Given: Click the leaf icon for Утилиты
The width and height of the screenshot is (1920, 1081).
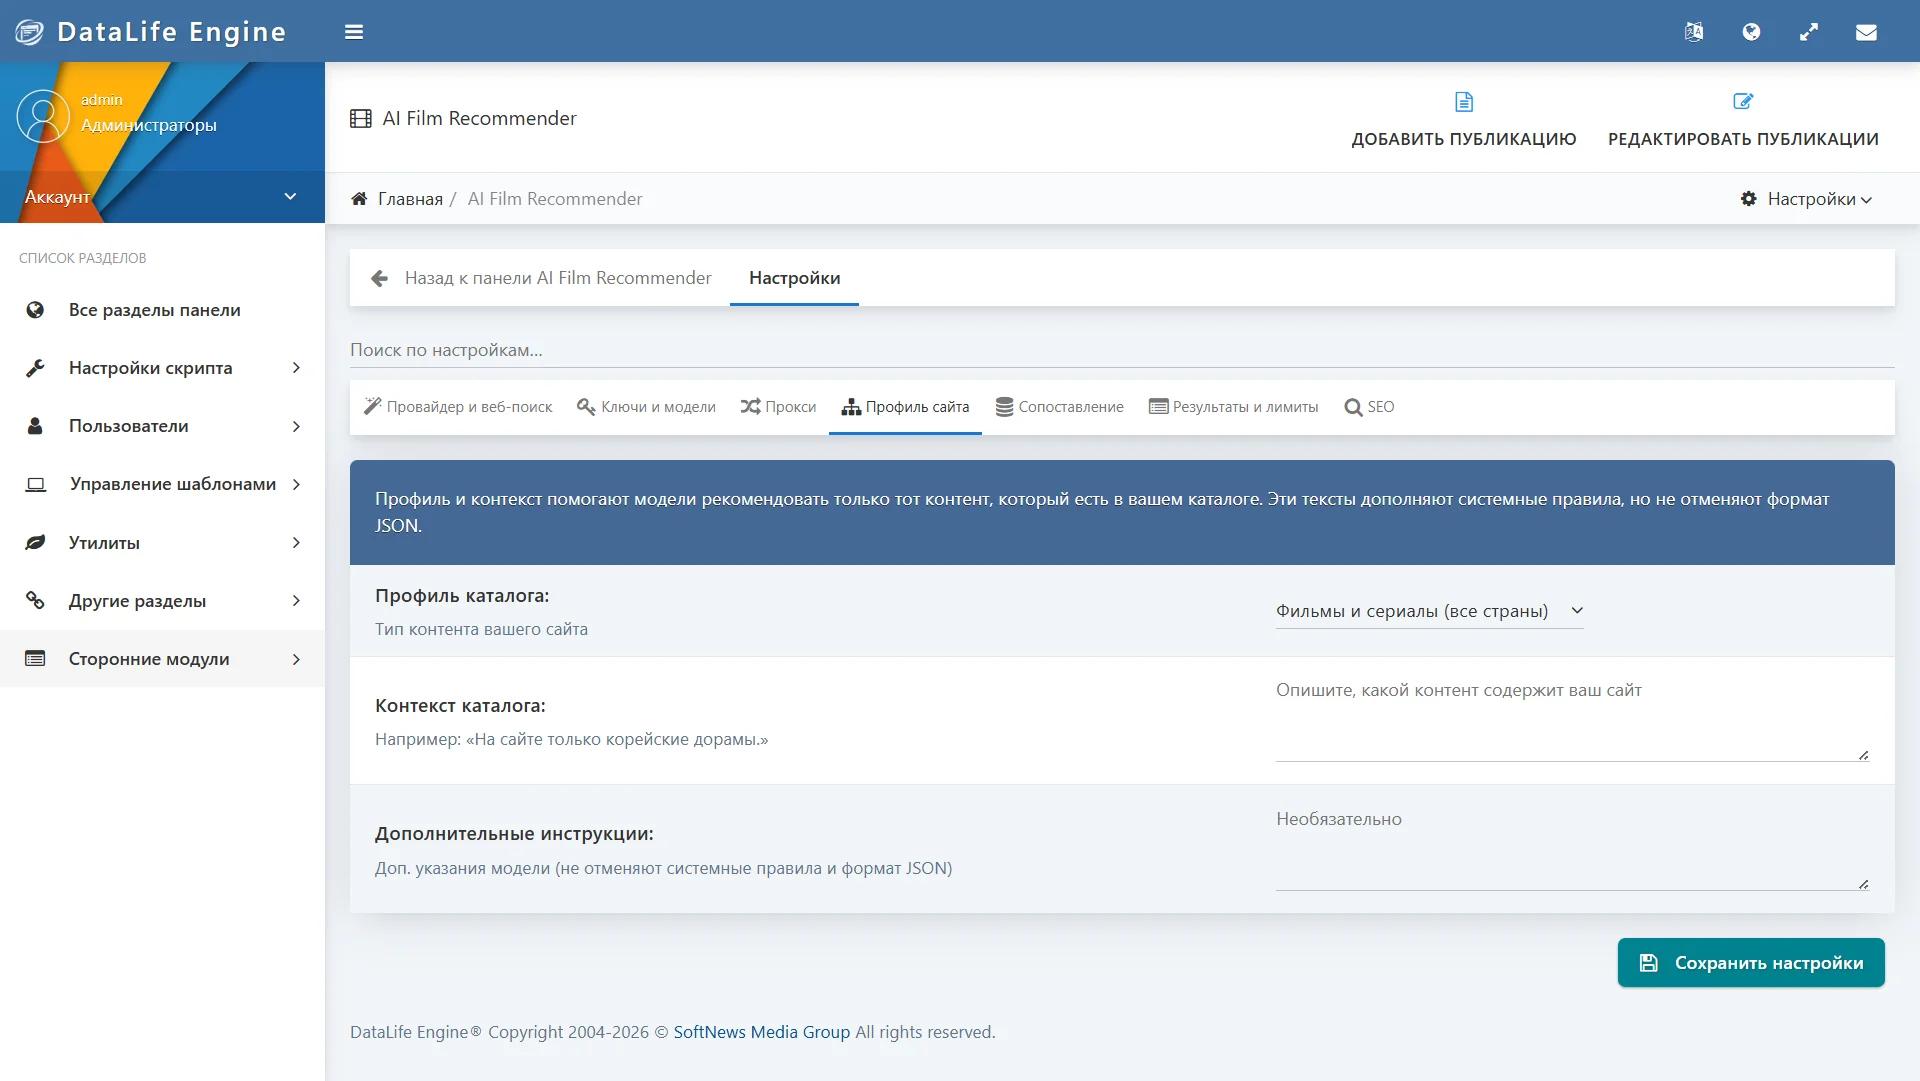Looking at the screenshot, I should click(35, 543).
